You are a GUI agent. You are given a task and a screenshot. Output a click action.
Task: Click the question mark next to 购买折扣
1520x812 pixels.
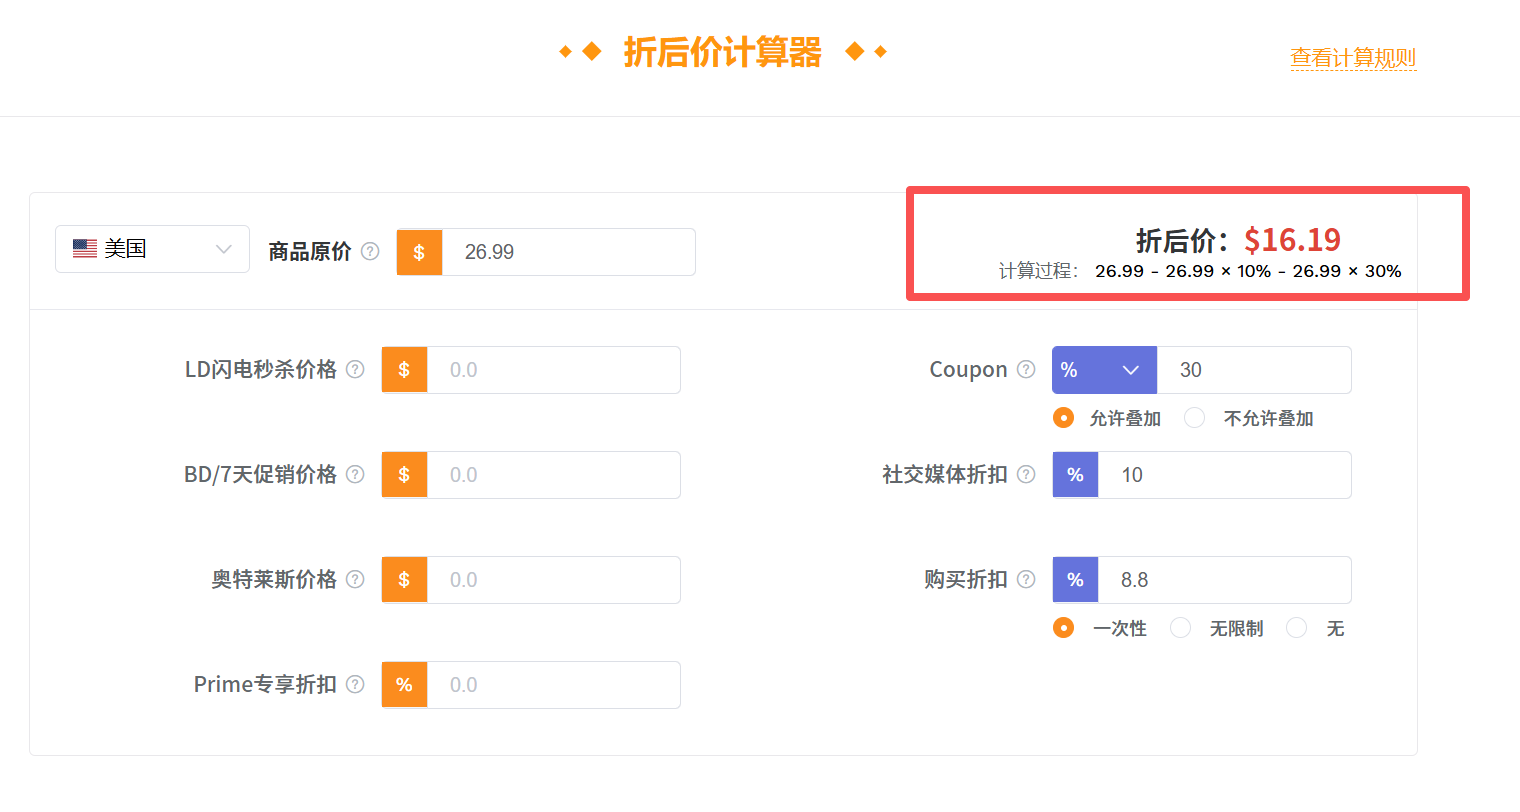tap(1026, 579)
